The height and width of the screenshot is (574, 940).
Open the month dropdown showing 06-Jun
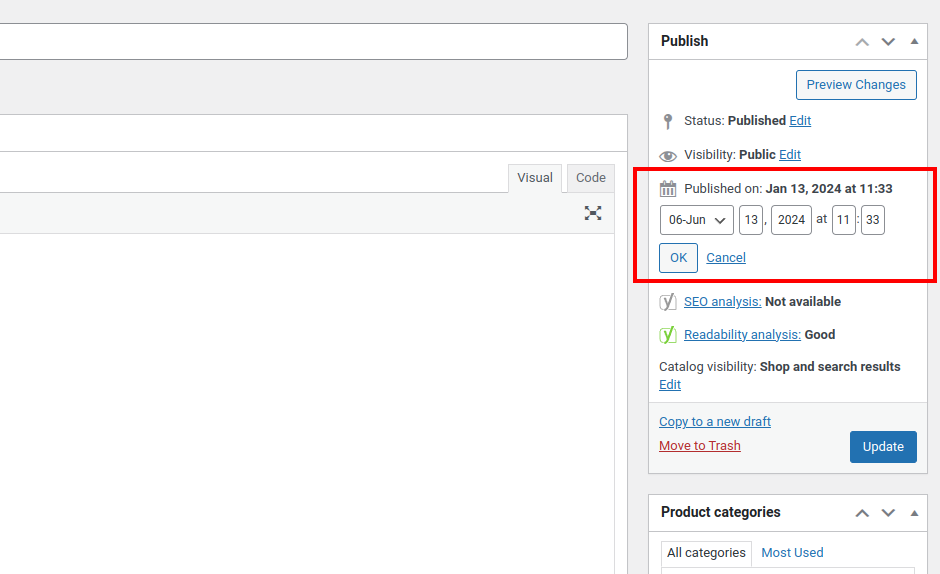pos(697,220)
